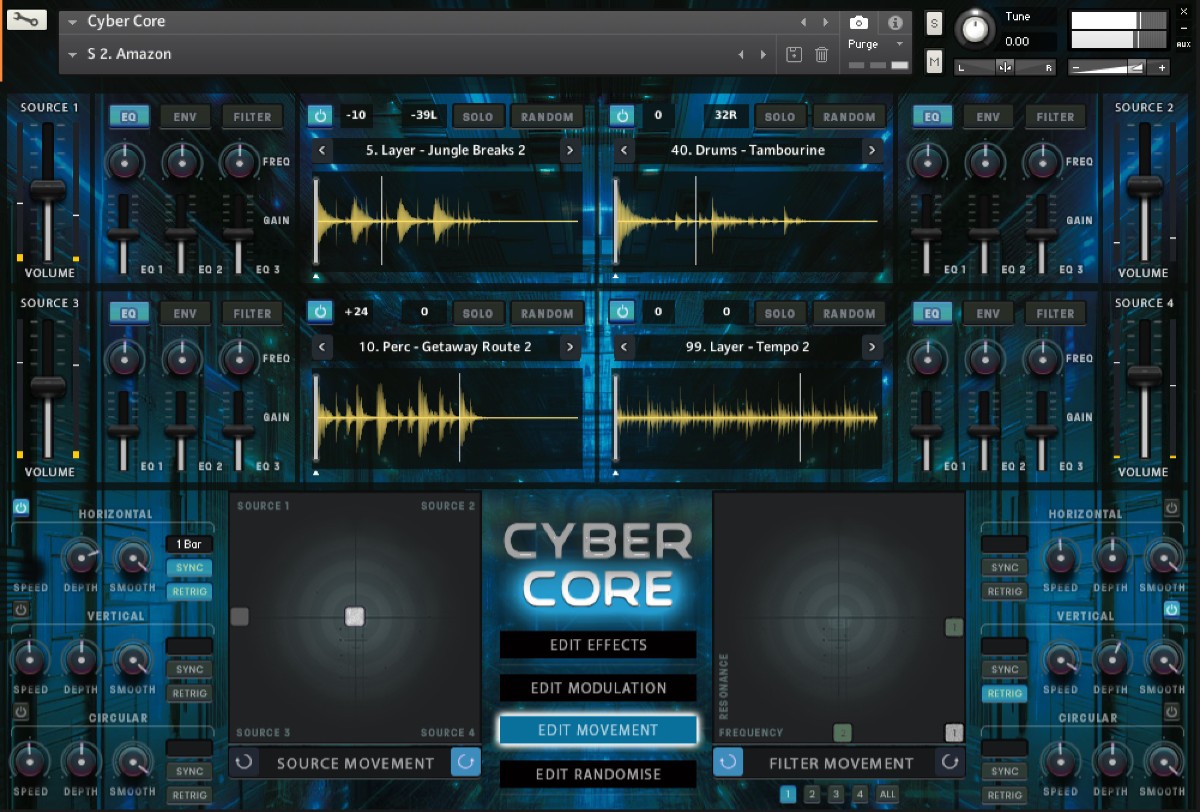Toggle left Horizontal RETRIG
1200x812 pixels.
pos(189,592)
